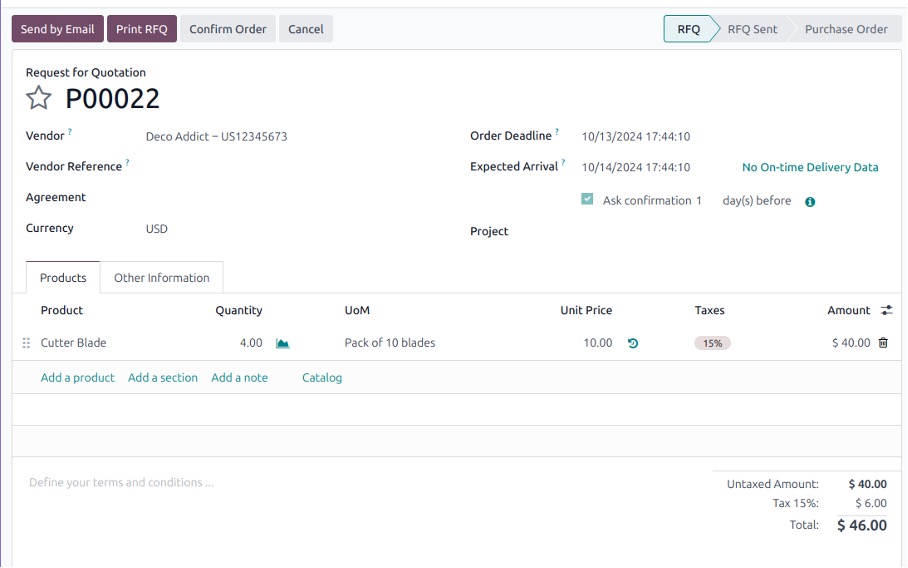908x568 pixels.
Task: Click the $ 40.00 line amount
Action: pyautogui.click(x=851, y=343)
